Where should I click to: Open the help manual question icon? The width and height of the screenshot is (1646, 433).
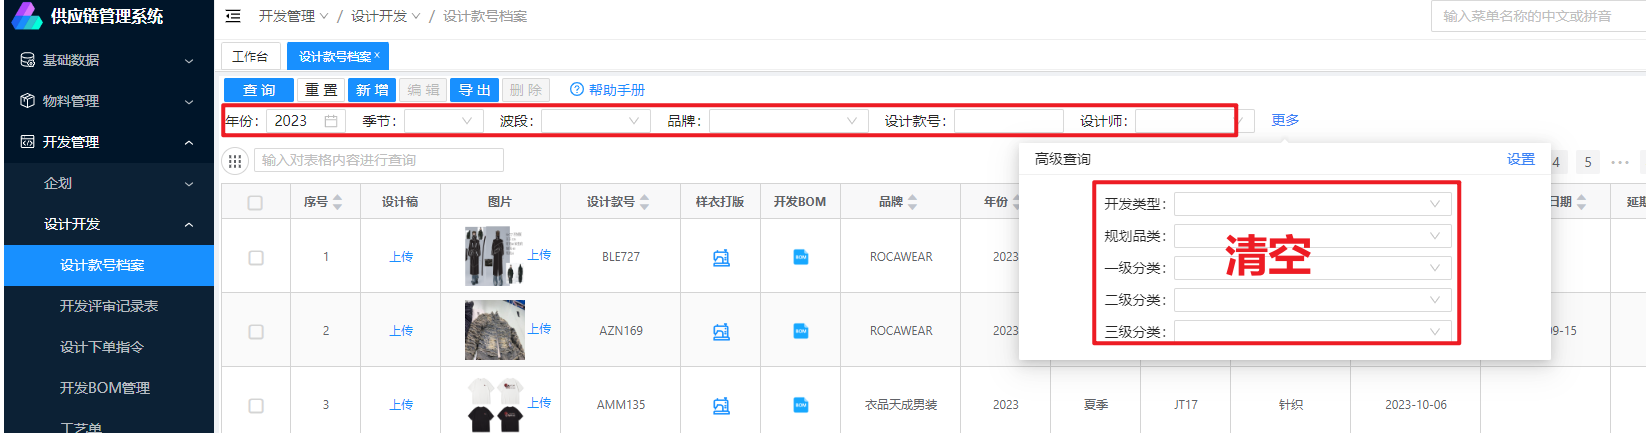[x=576, y=90]
